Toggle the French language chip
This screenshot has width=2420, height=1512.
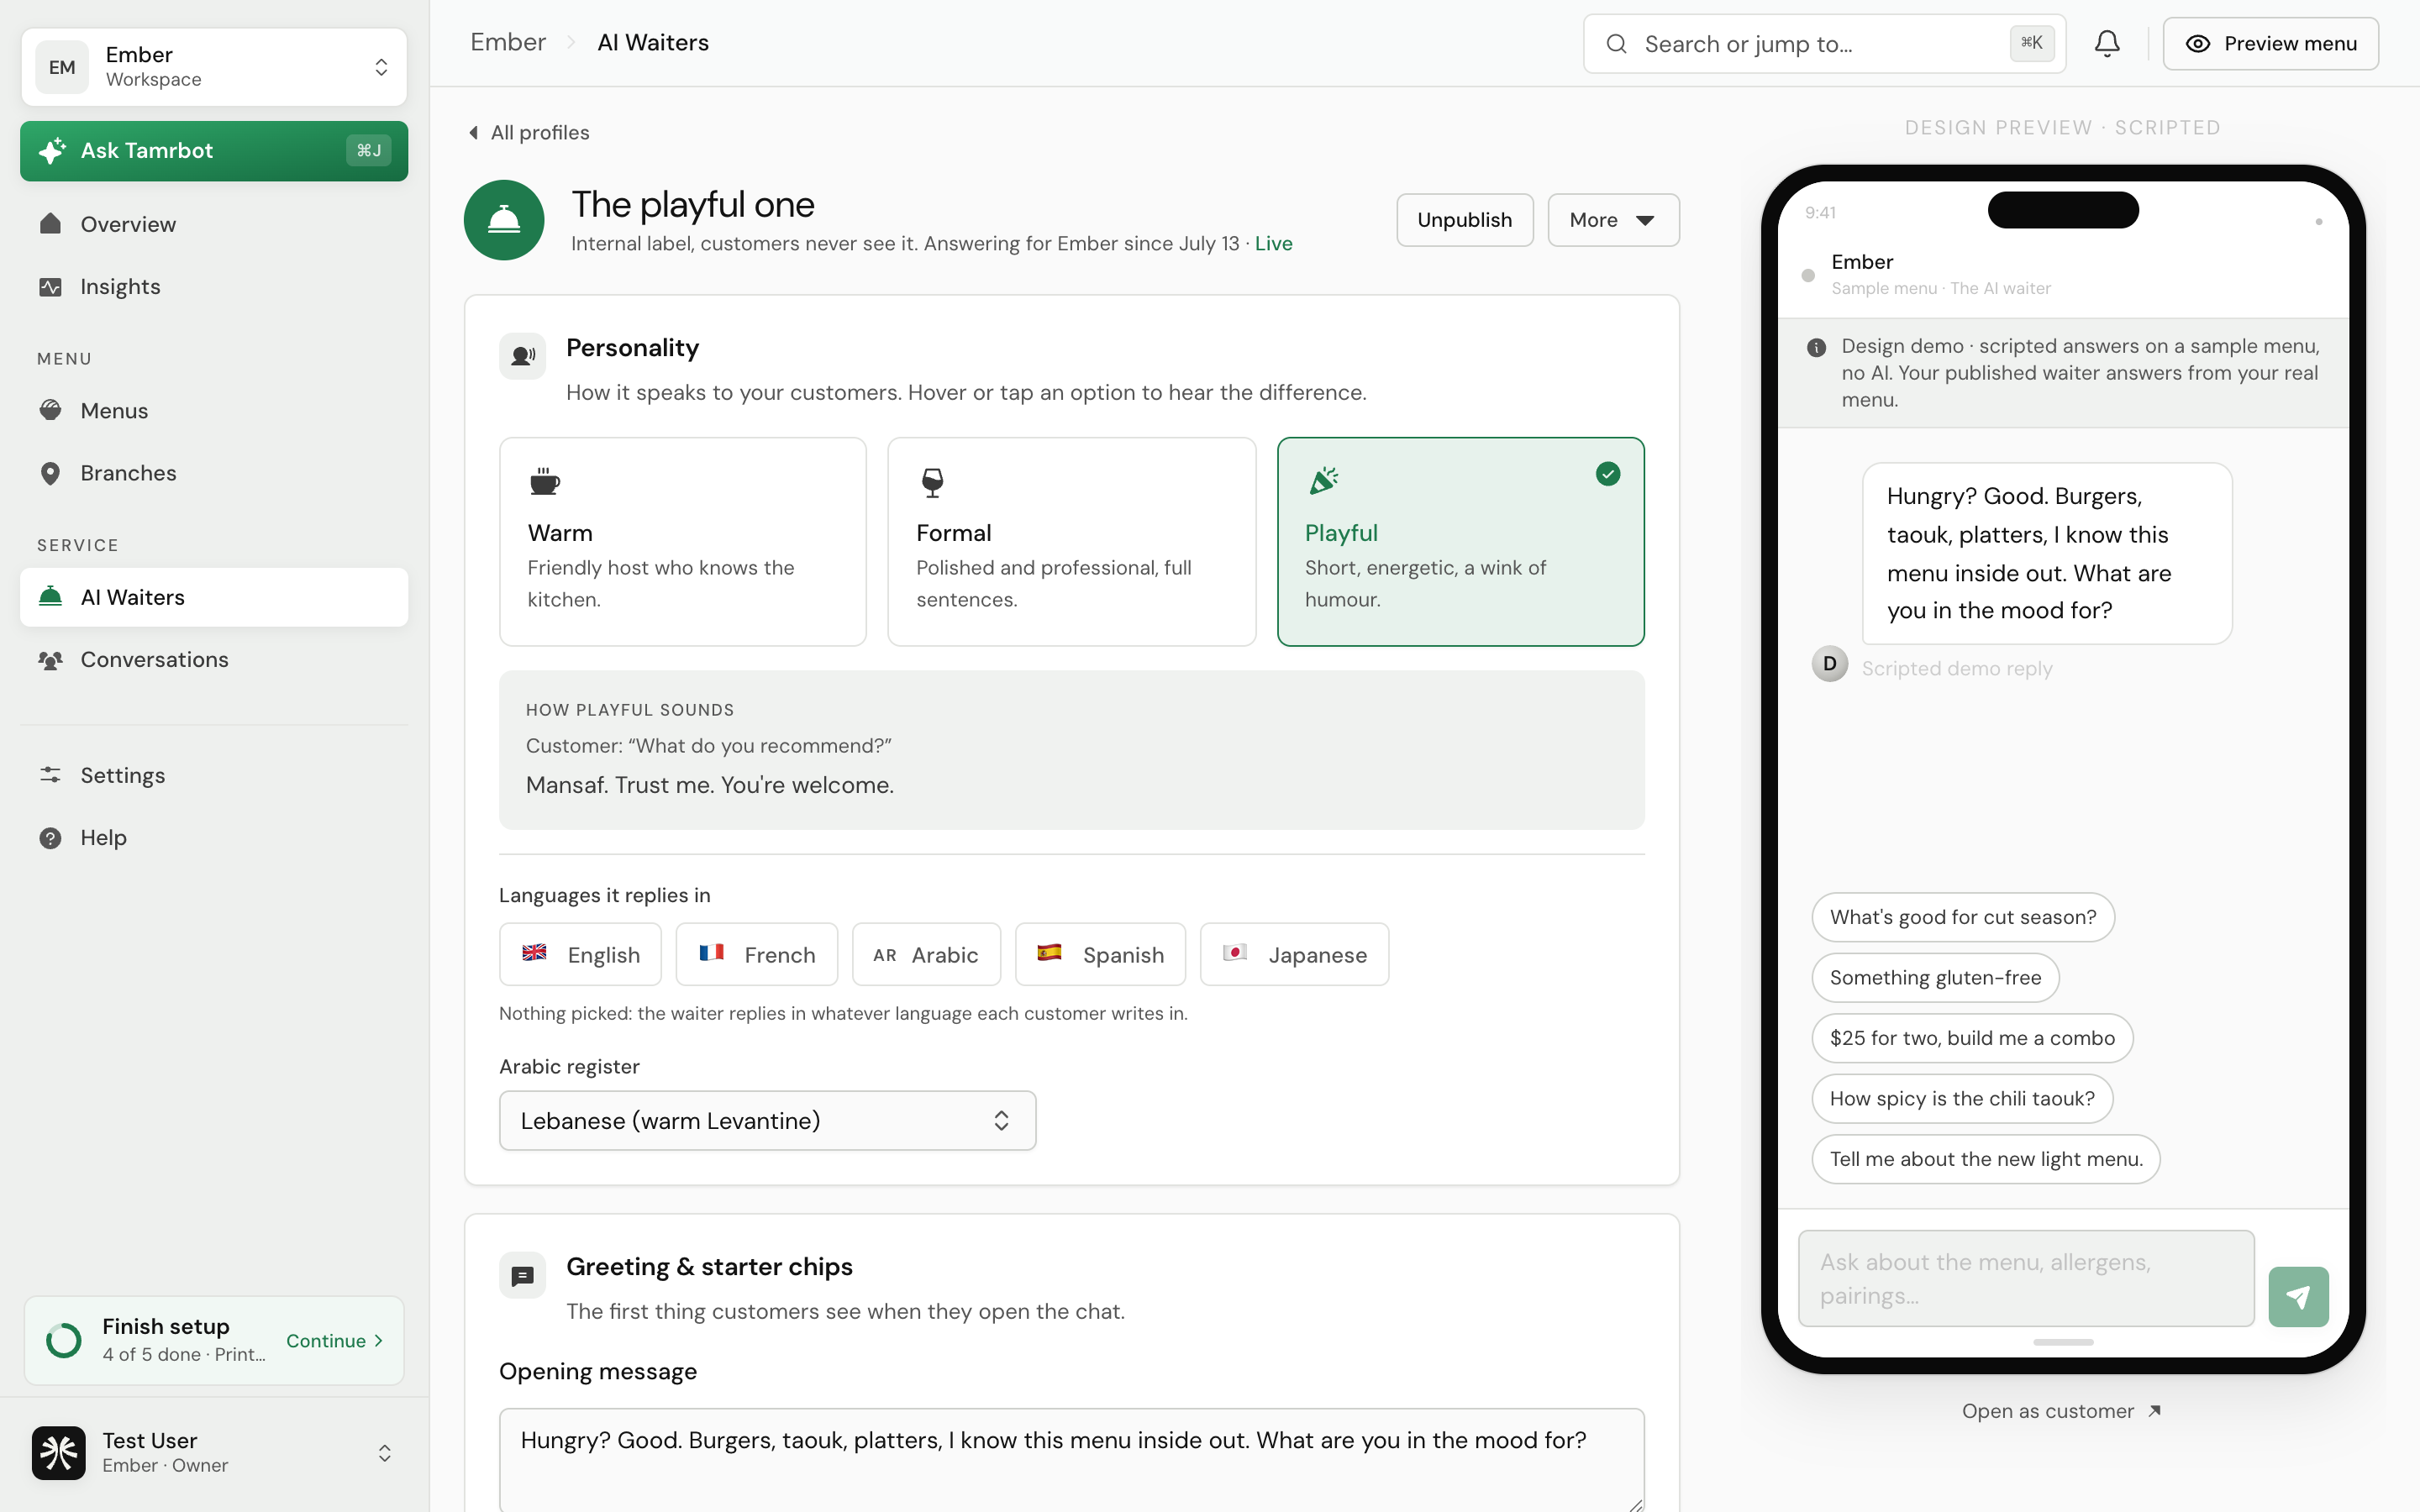coord(757,954)
